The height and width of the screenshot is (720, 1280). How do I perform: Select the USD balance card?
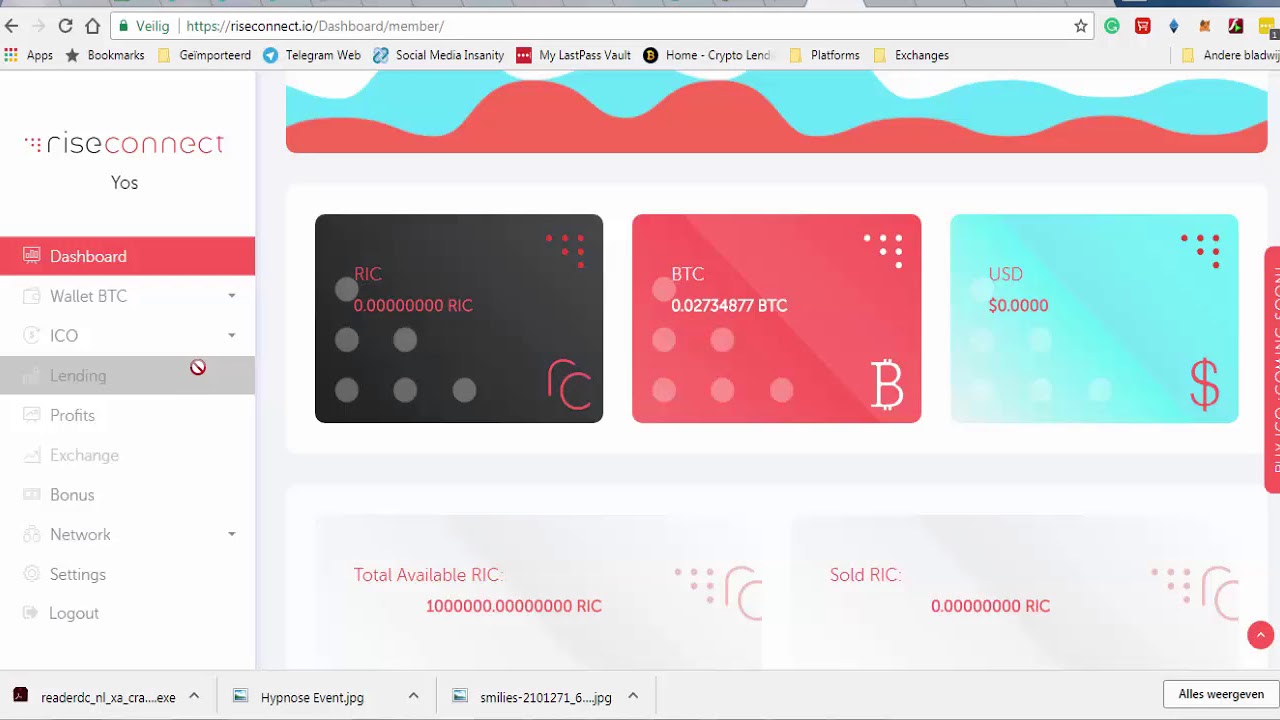[x=1094, y=318]
